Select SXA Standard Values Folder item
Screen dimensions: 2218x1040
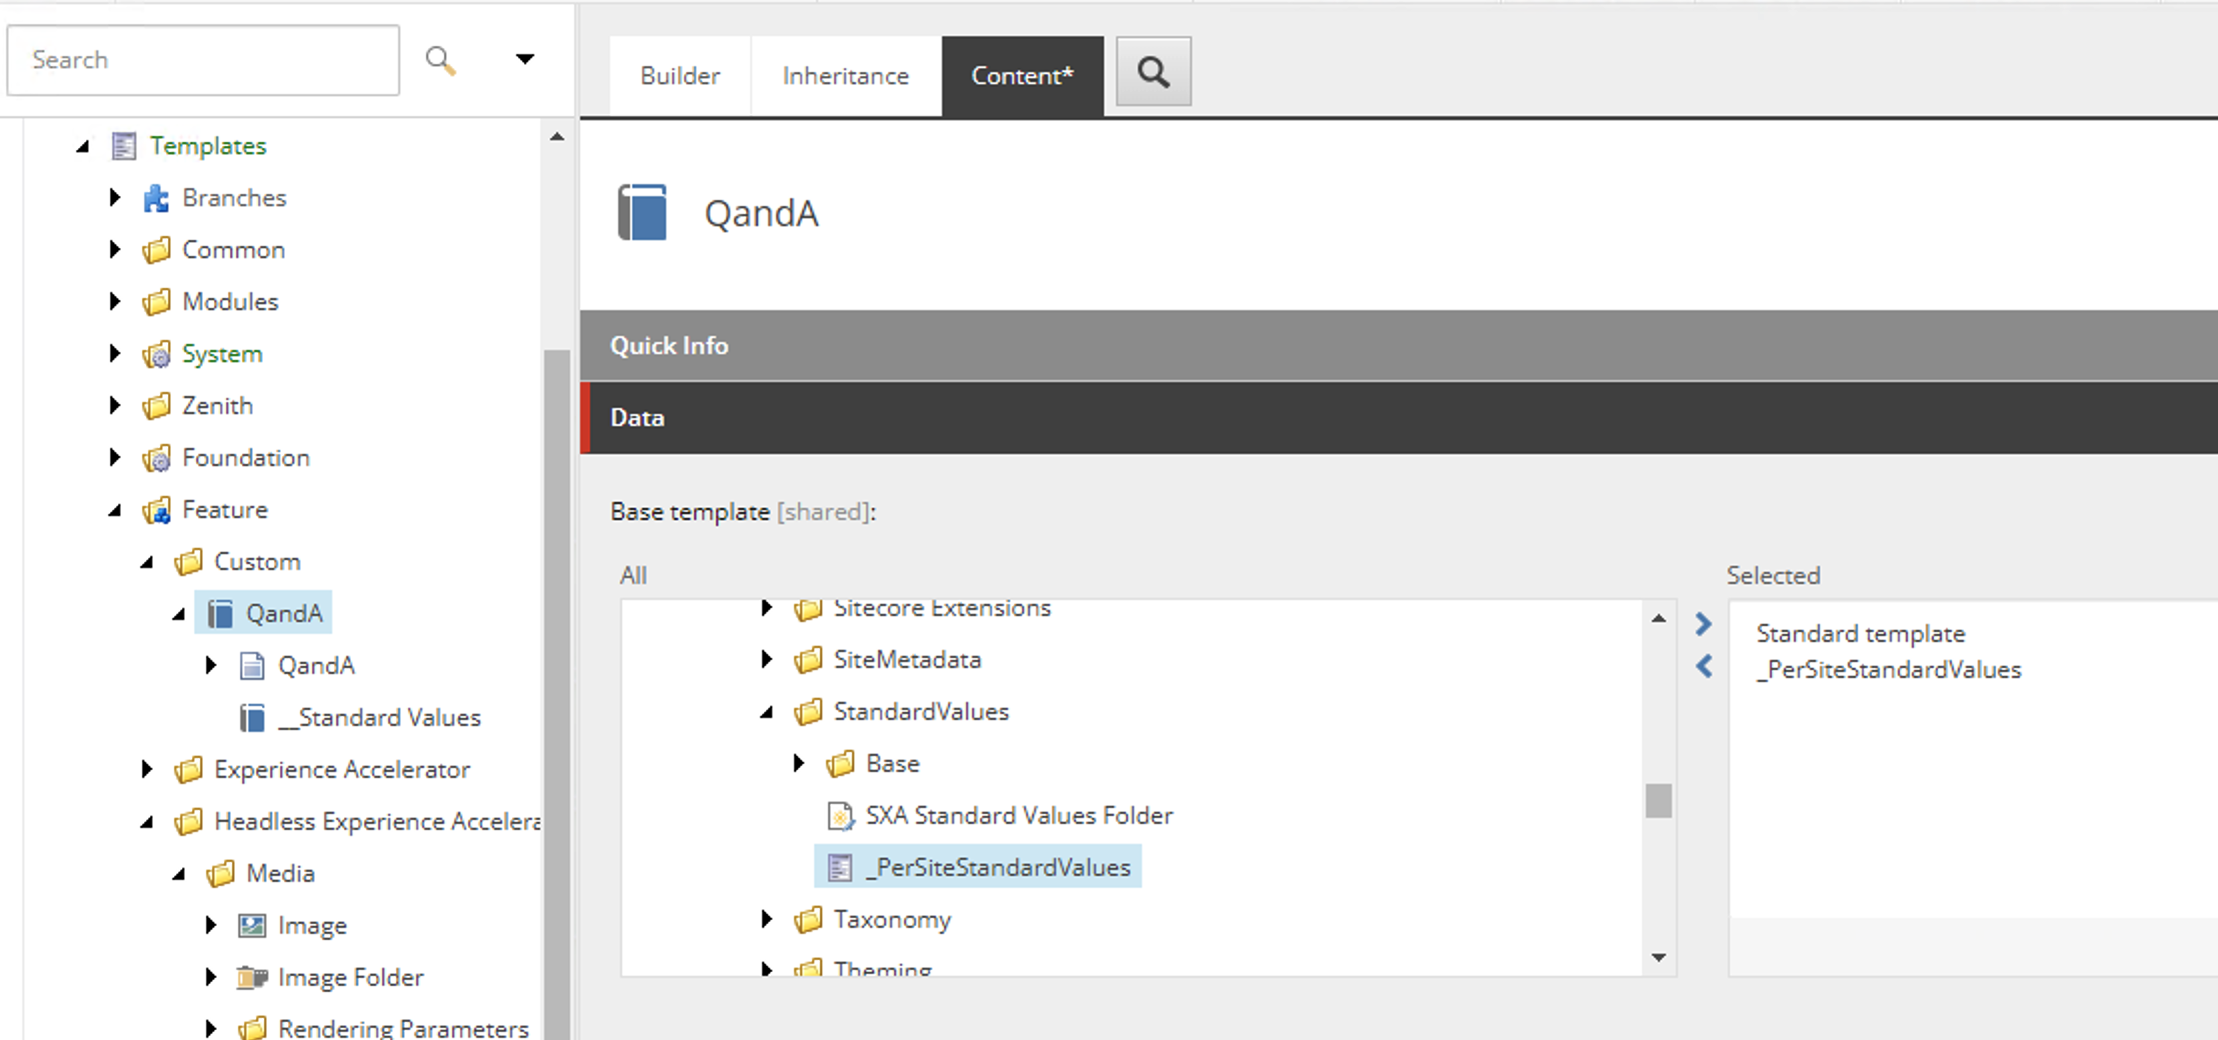pyautogui.click(x=1019, y=816)
